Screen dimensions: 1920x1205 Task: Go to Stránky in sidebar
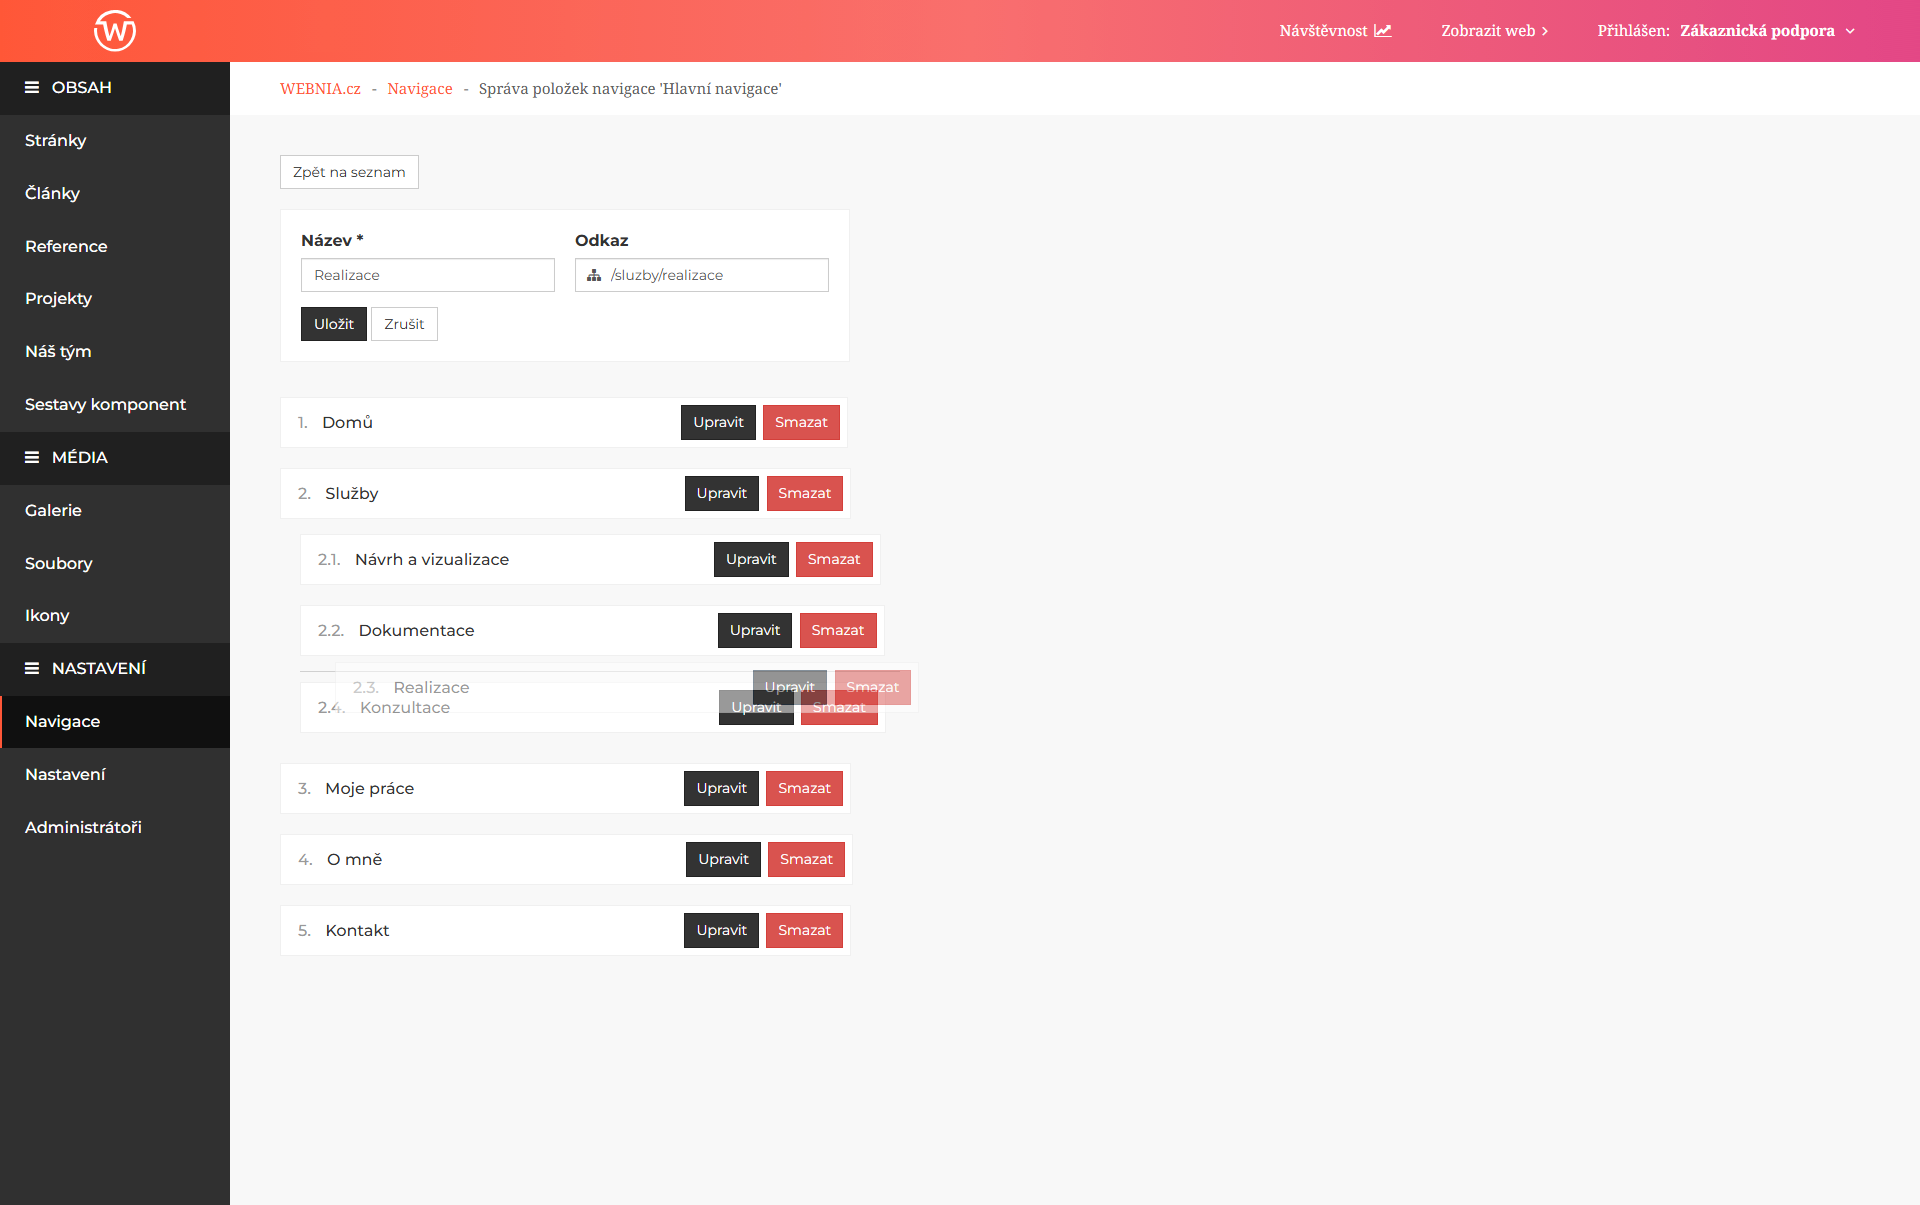point(115,141)
